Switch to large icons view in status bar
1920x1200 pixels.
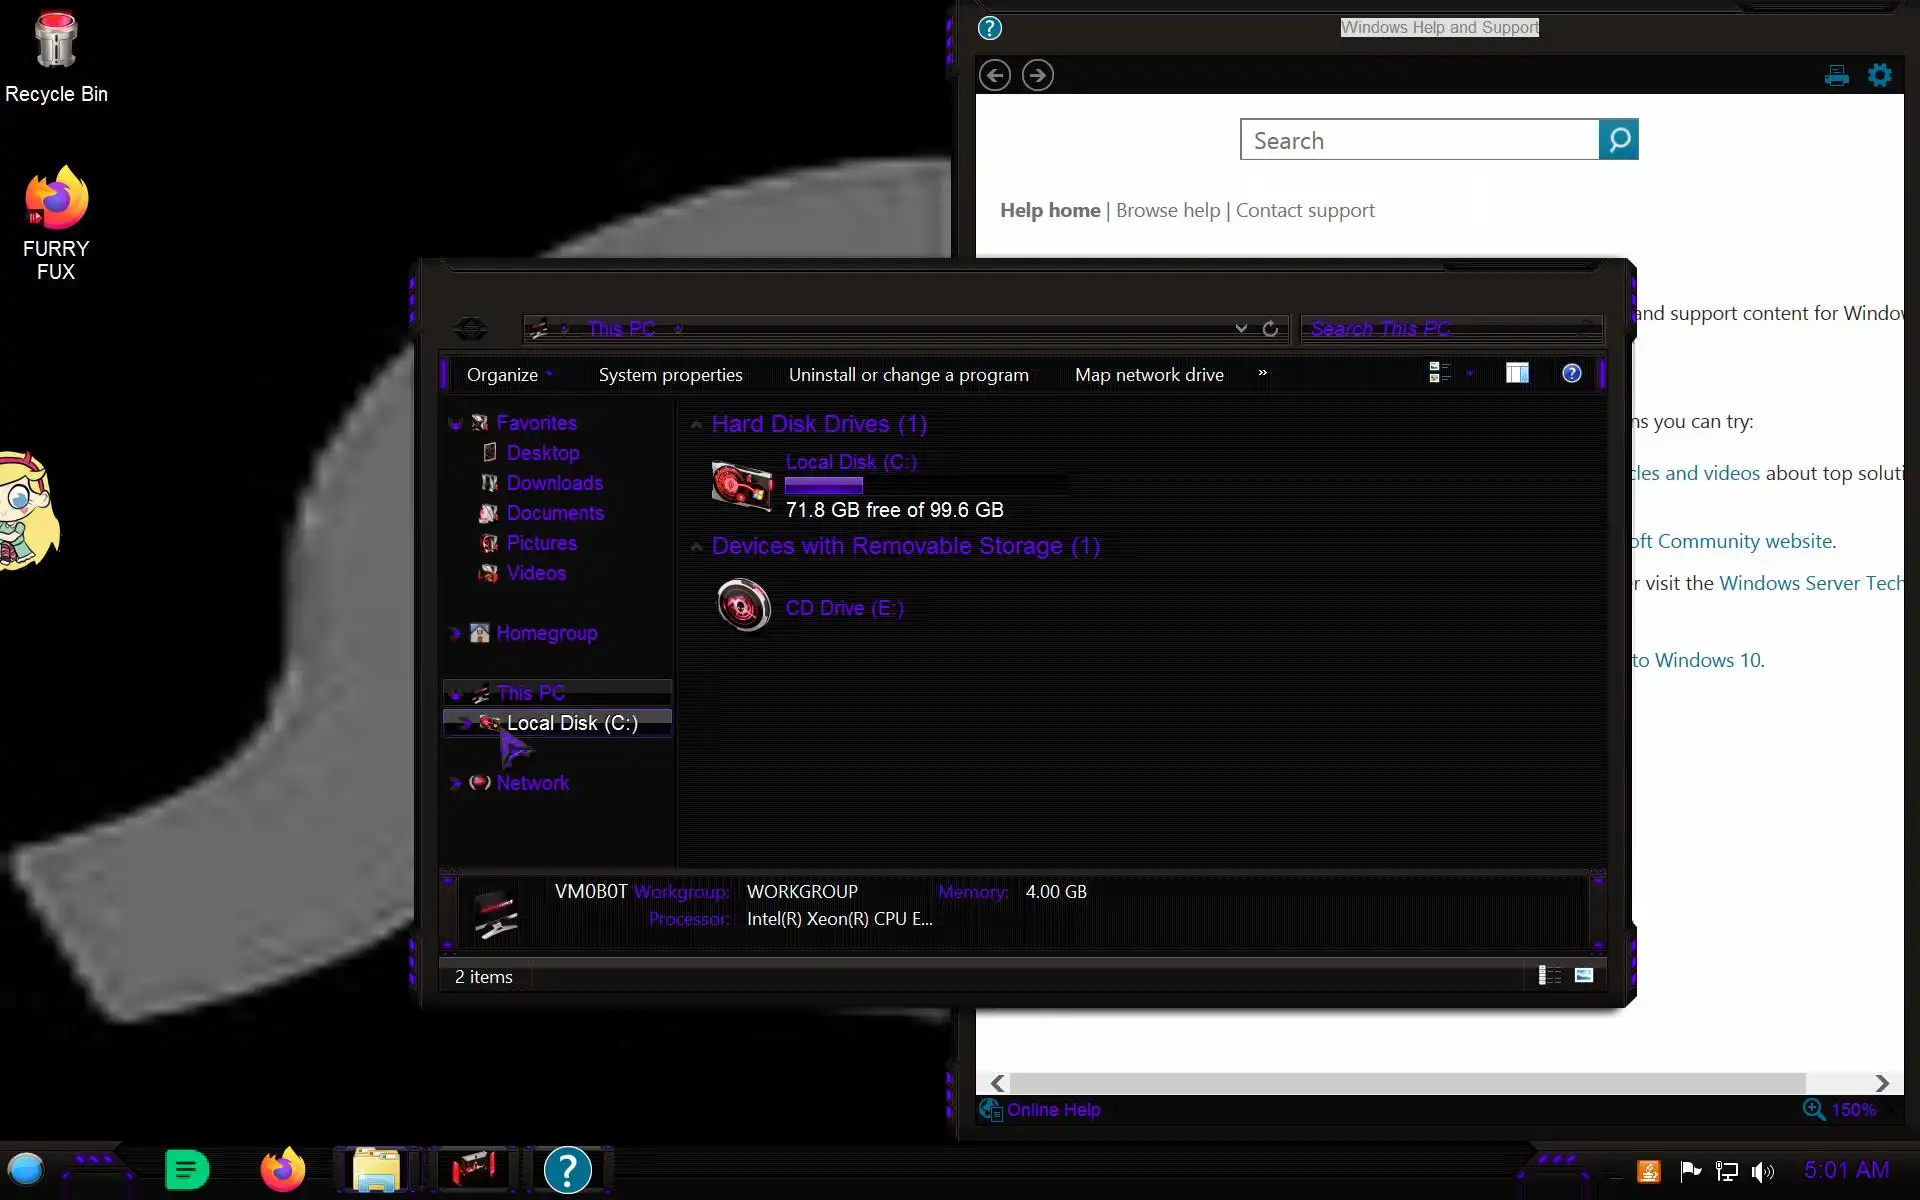1584,976
